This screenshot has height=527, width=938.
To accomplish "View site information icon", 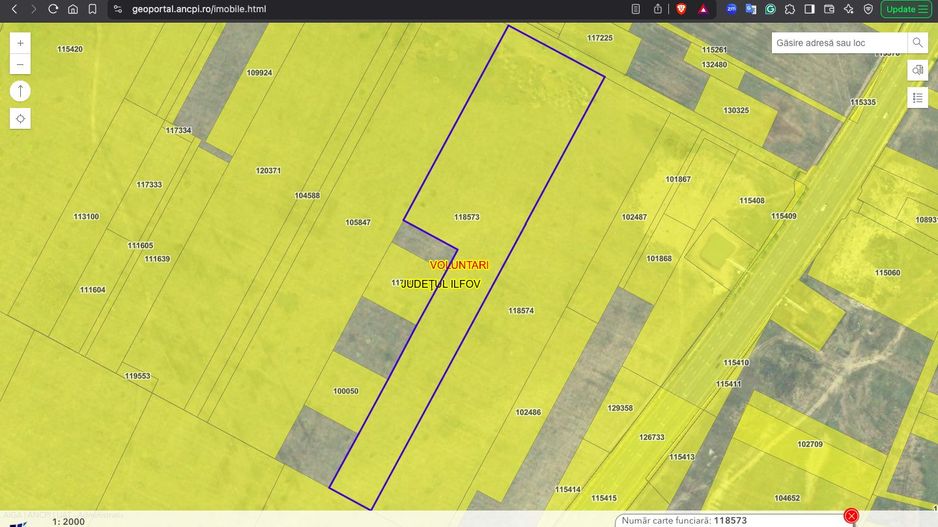I will point(118,9).
